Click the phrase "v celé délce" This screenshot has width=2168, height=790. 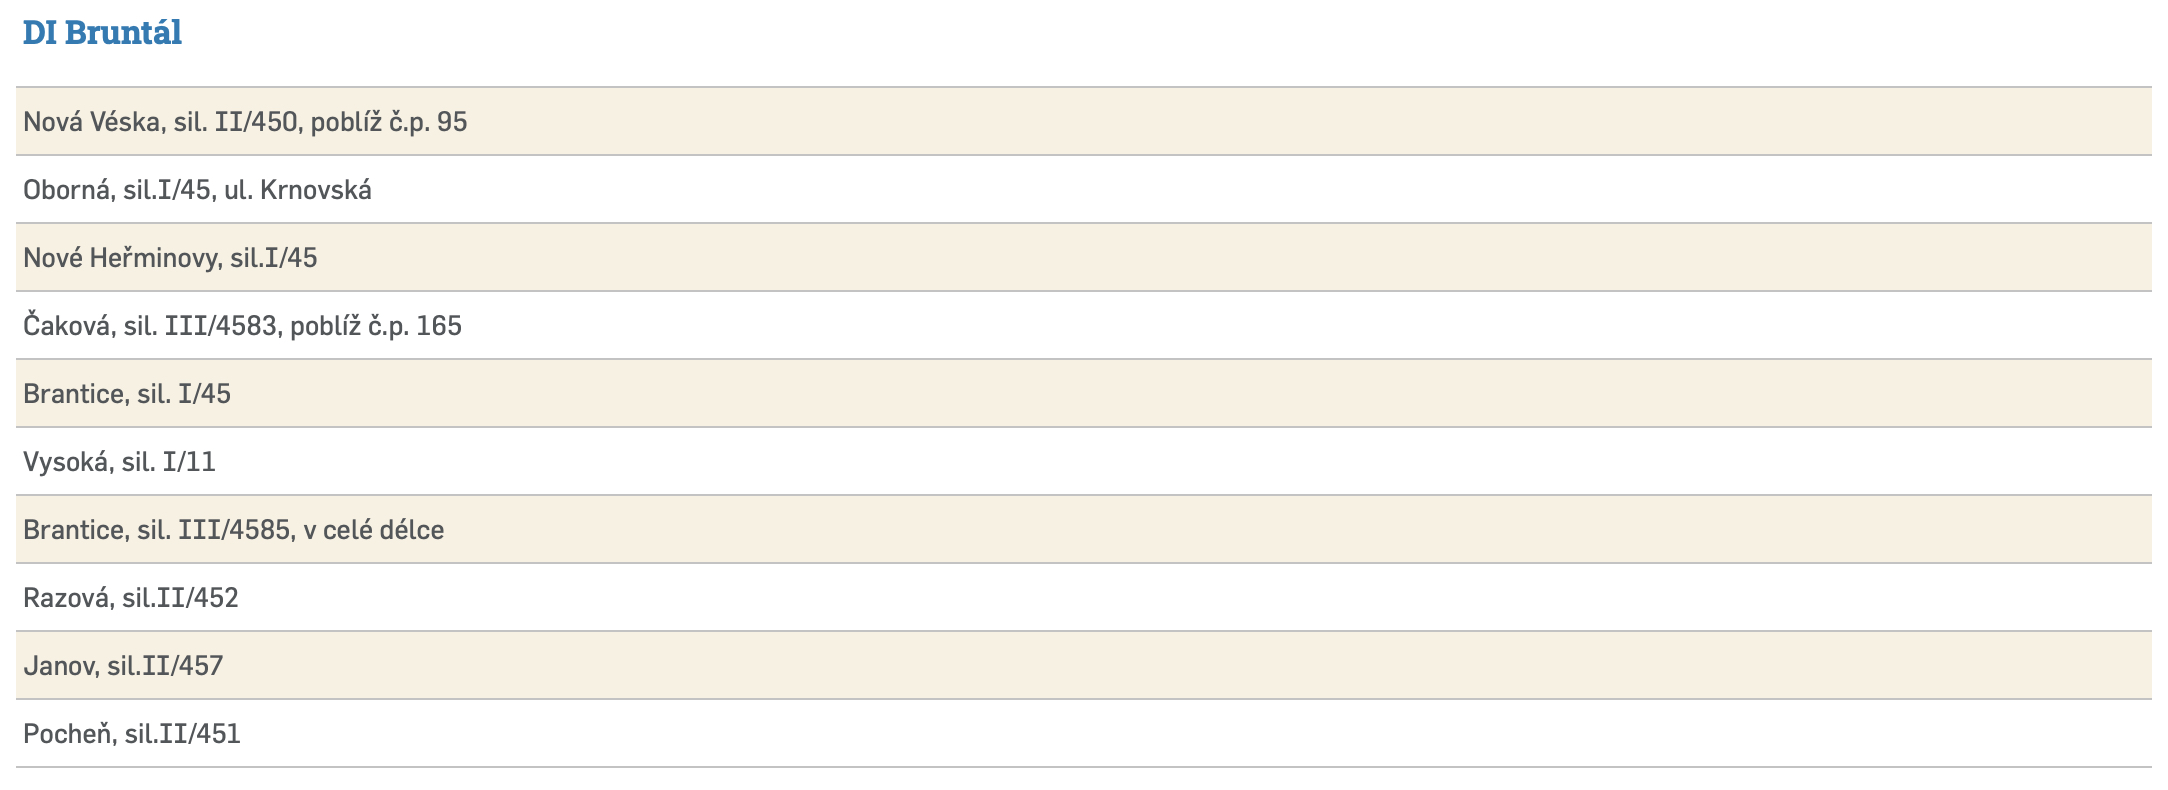[374, 530]
